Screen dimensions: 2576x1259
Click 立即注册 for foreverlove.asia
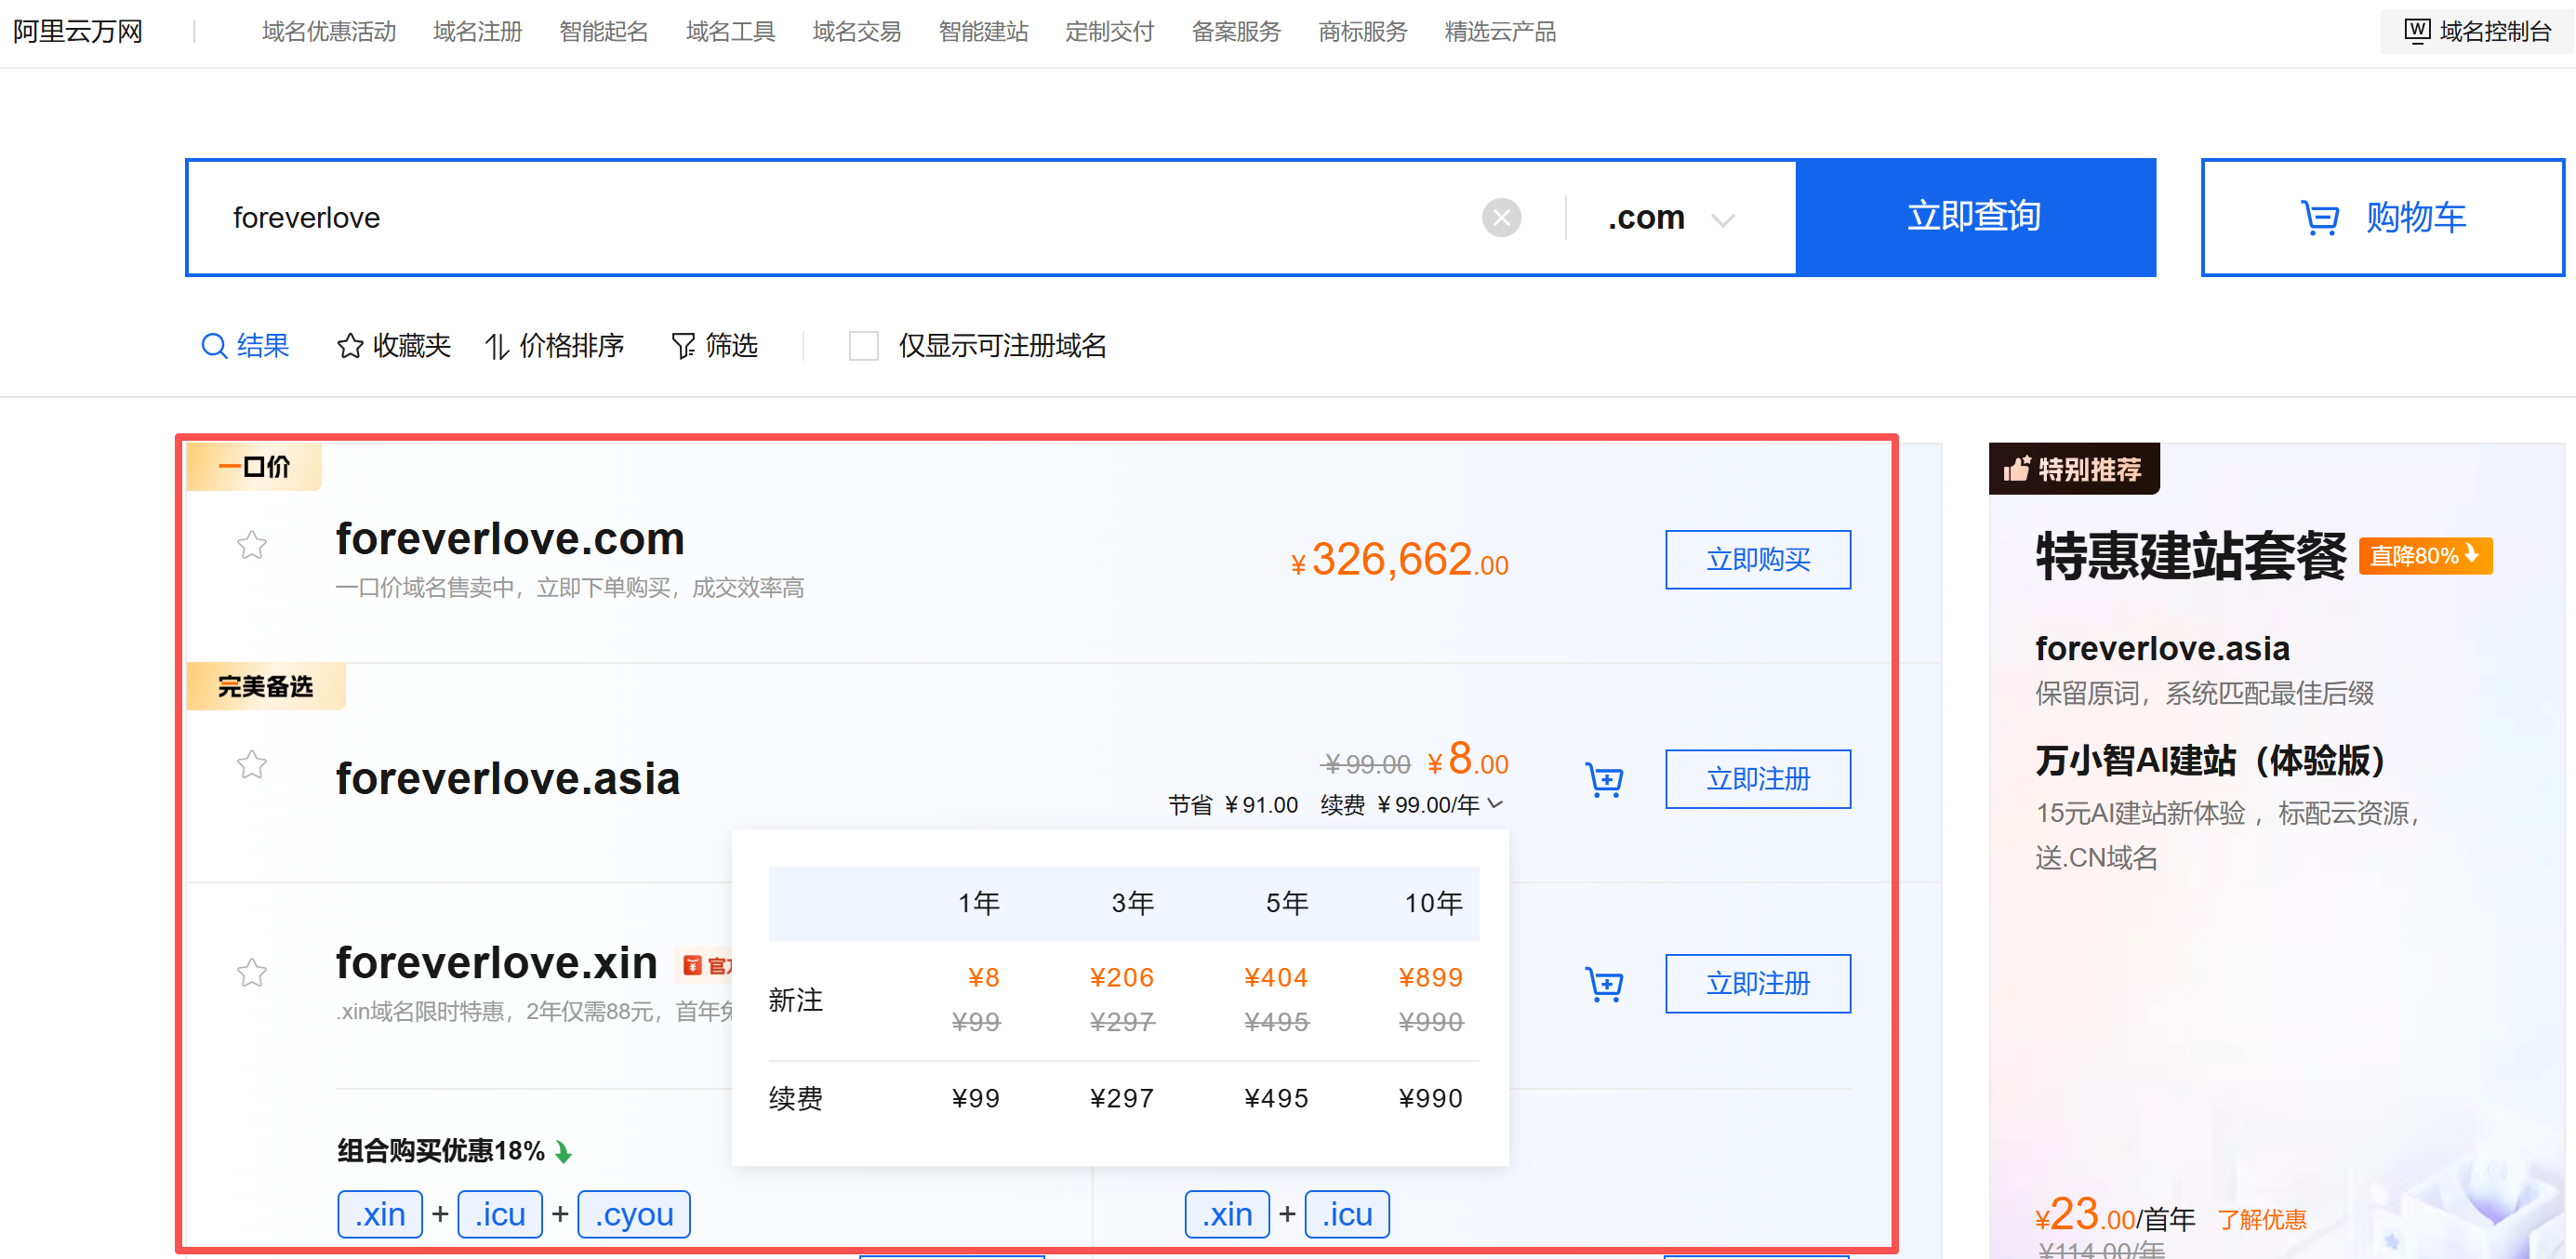(x=1757, y=779)
